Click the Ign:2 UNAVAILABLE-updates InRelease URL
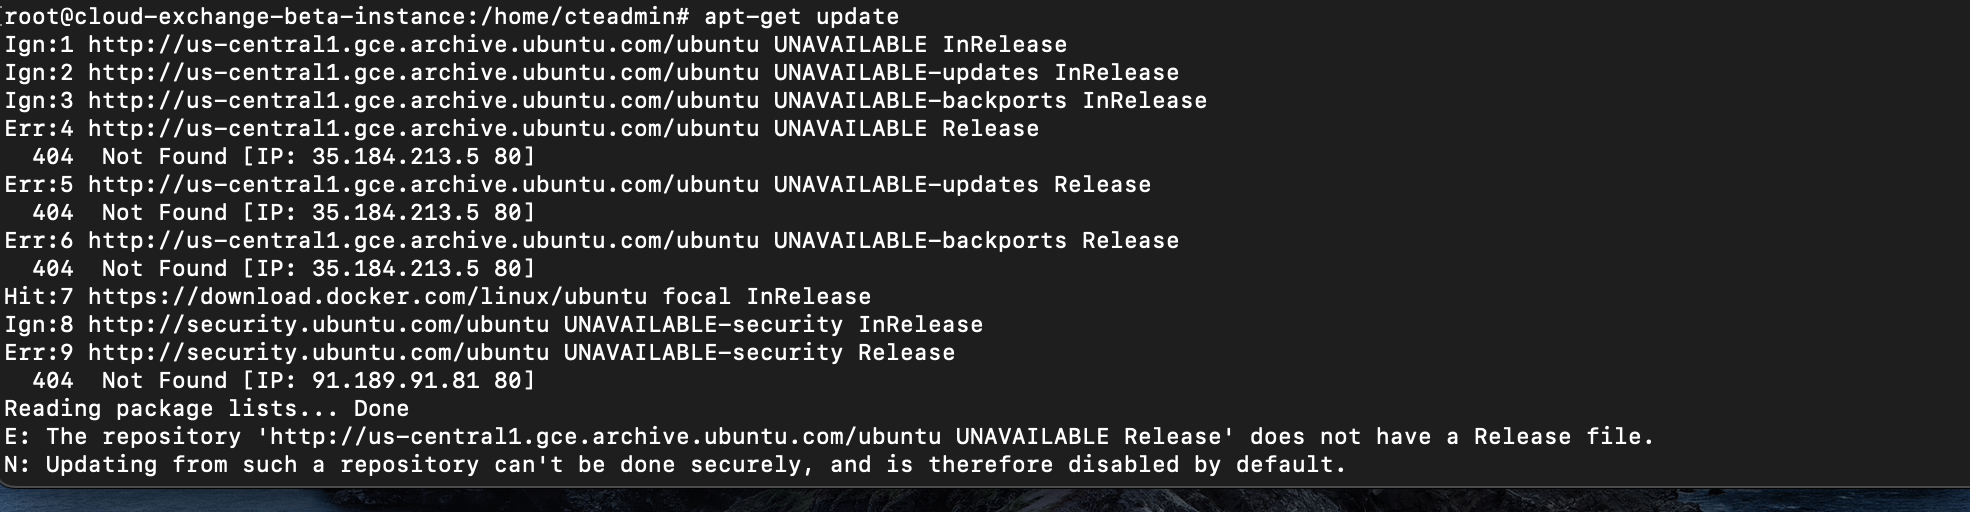 (634, 73)
